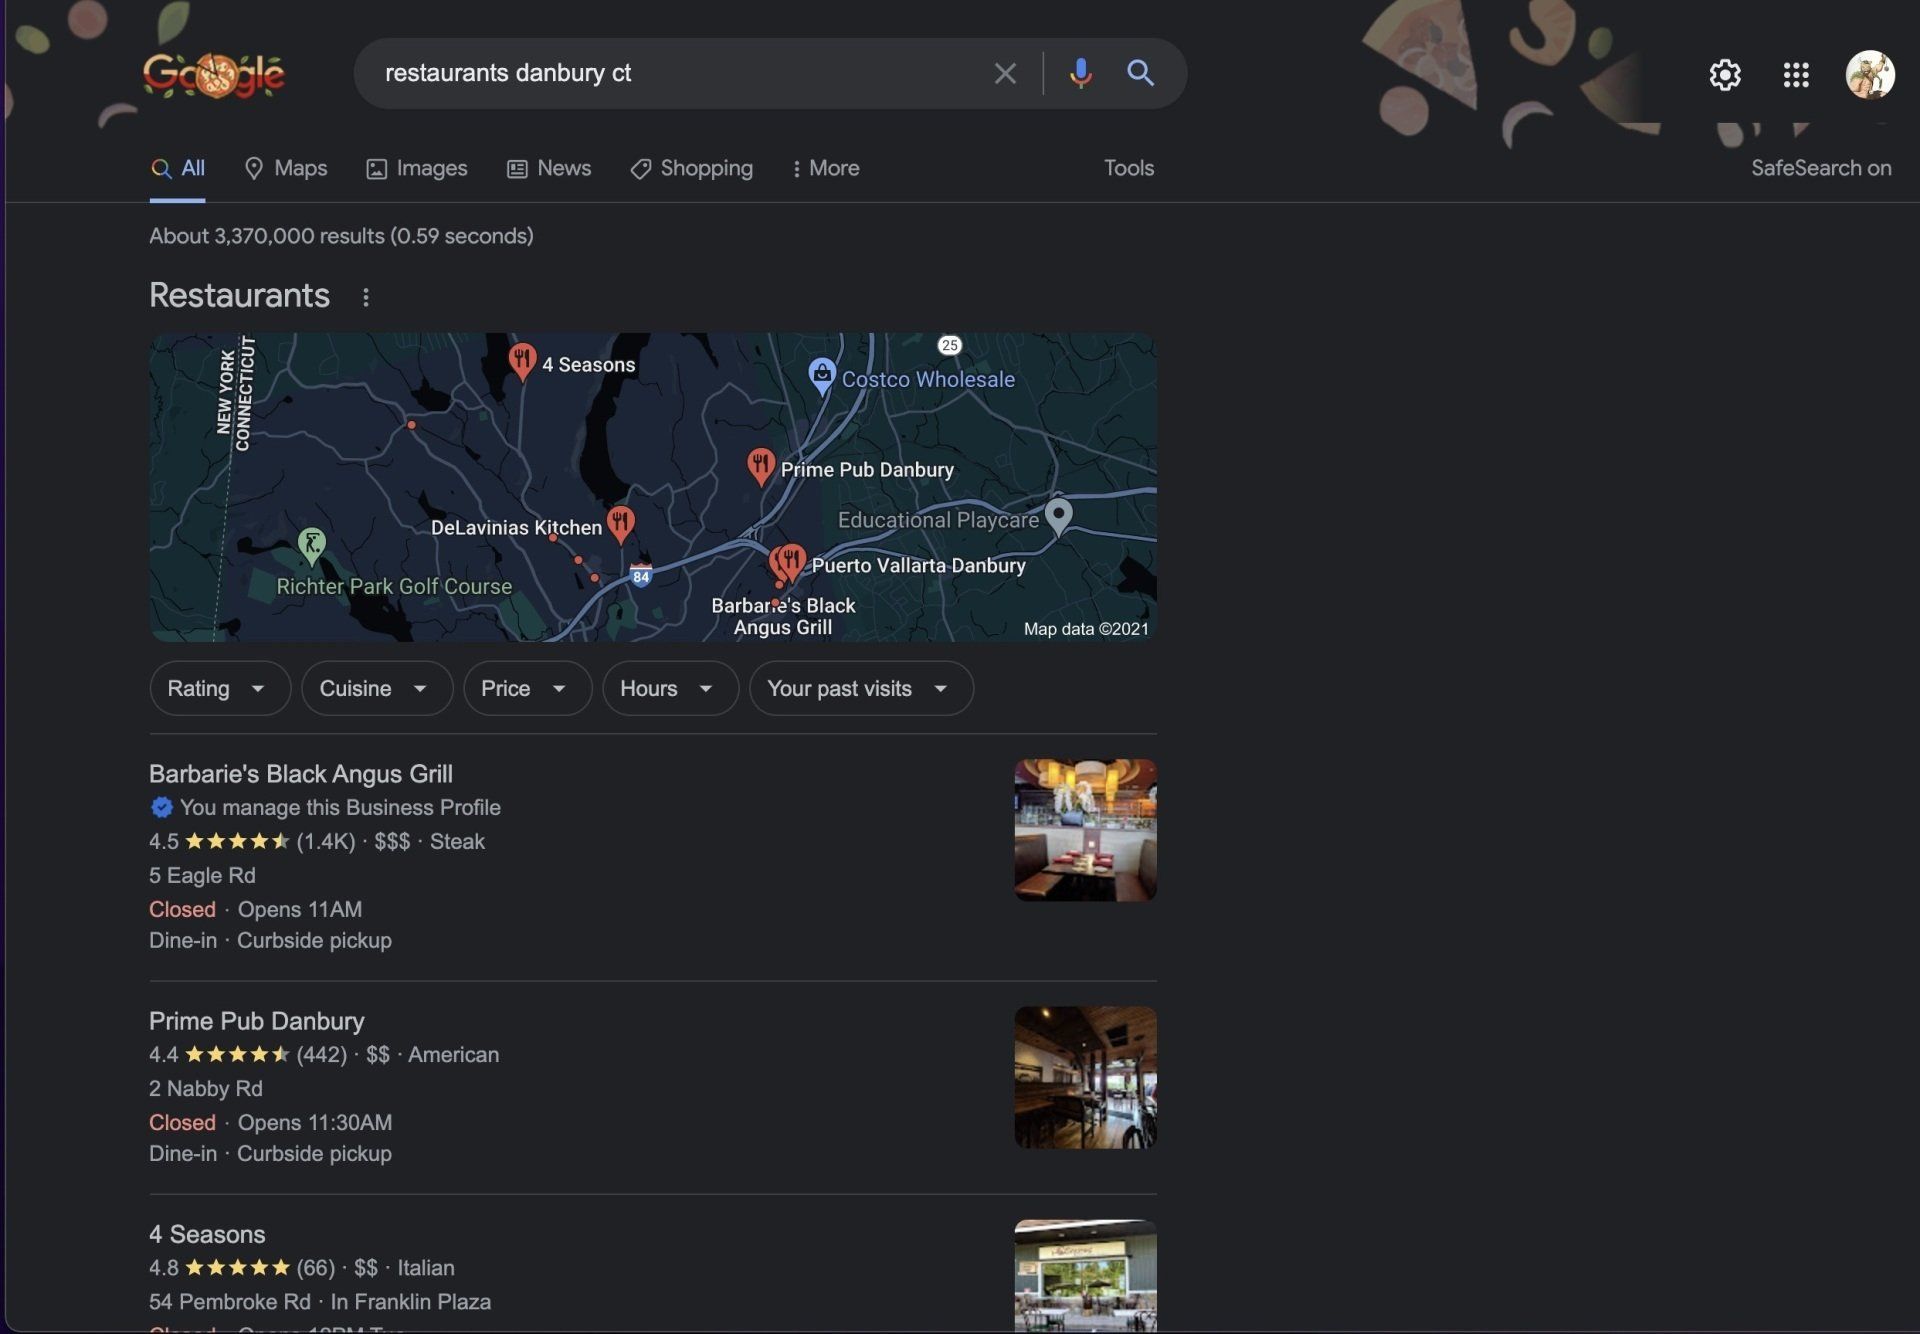The image size is (1920, 1334).
Task: Click the SafeSearch on link
Action: click(x=1821, y=168)
